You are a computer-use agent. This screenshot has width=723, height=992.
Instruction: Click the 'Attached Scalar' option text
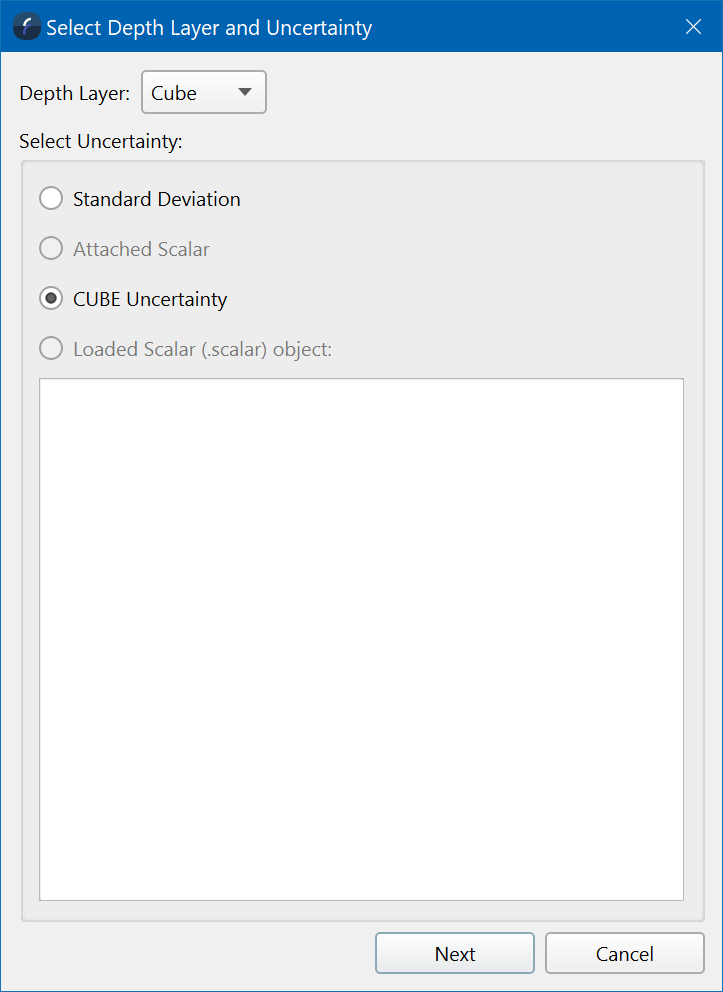click(x=141, y=249)
